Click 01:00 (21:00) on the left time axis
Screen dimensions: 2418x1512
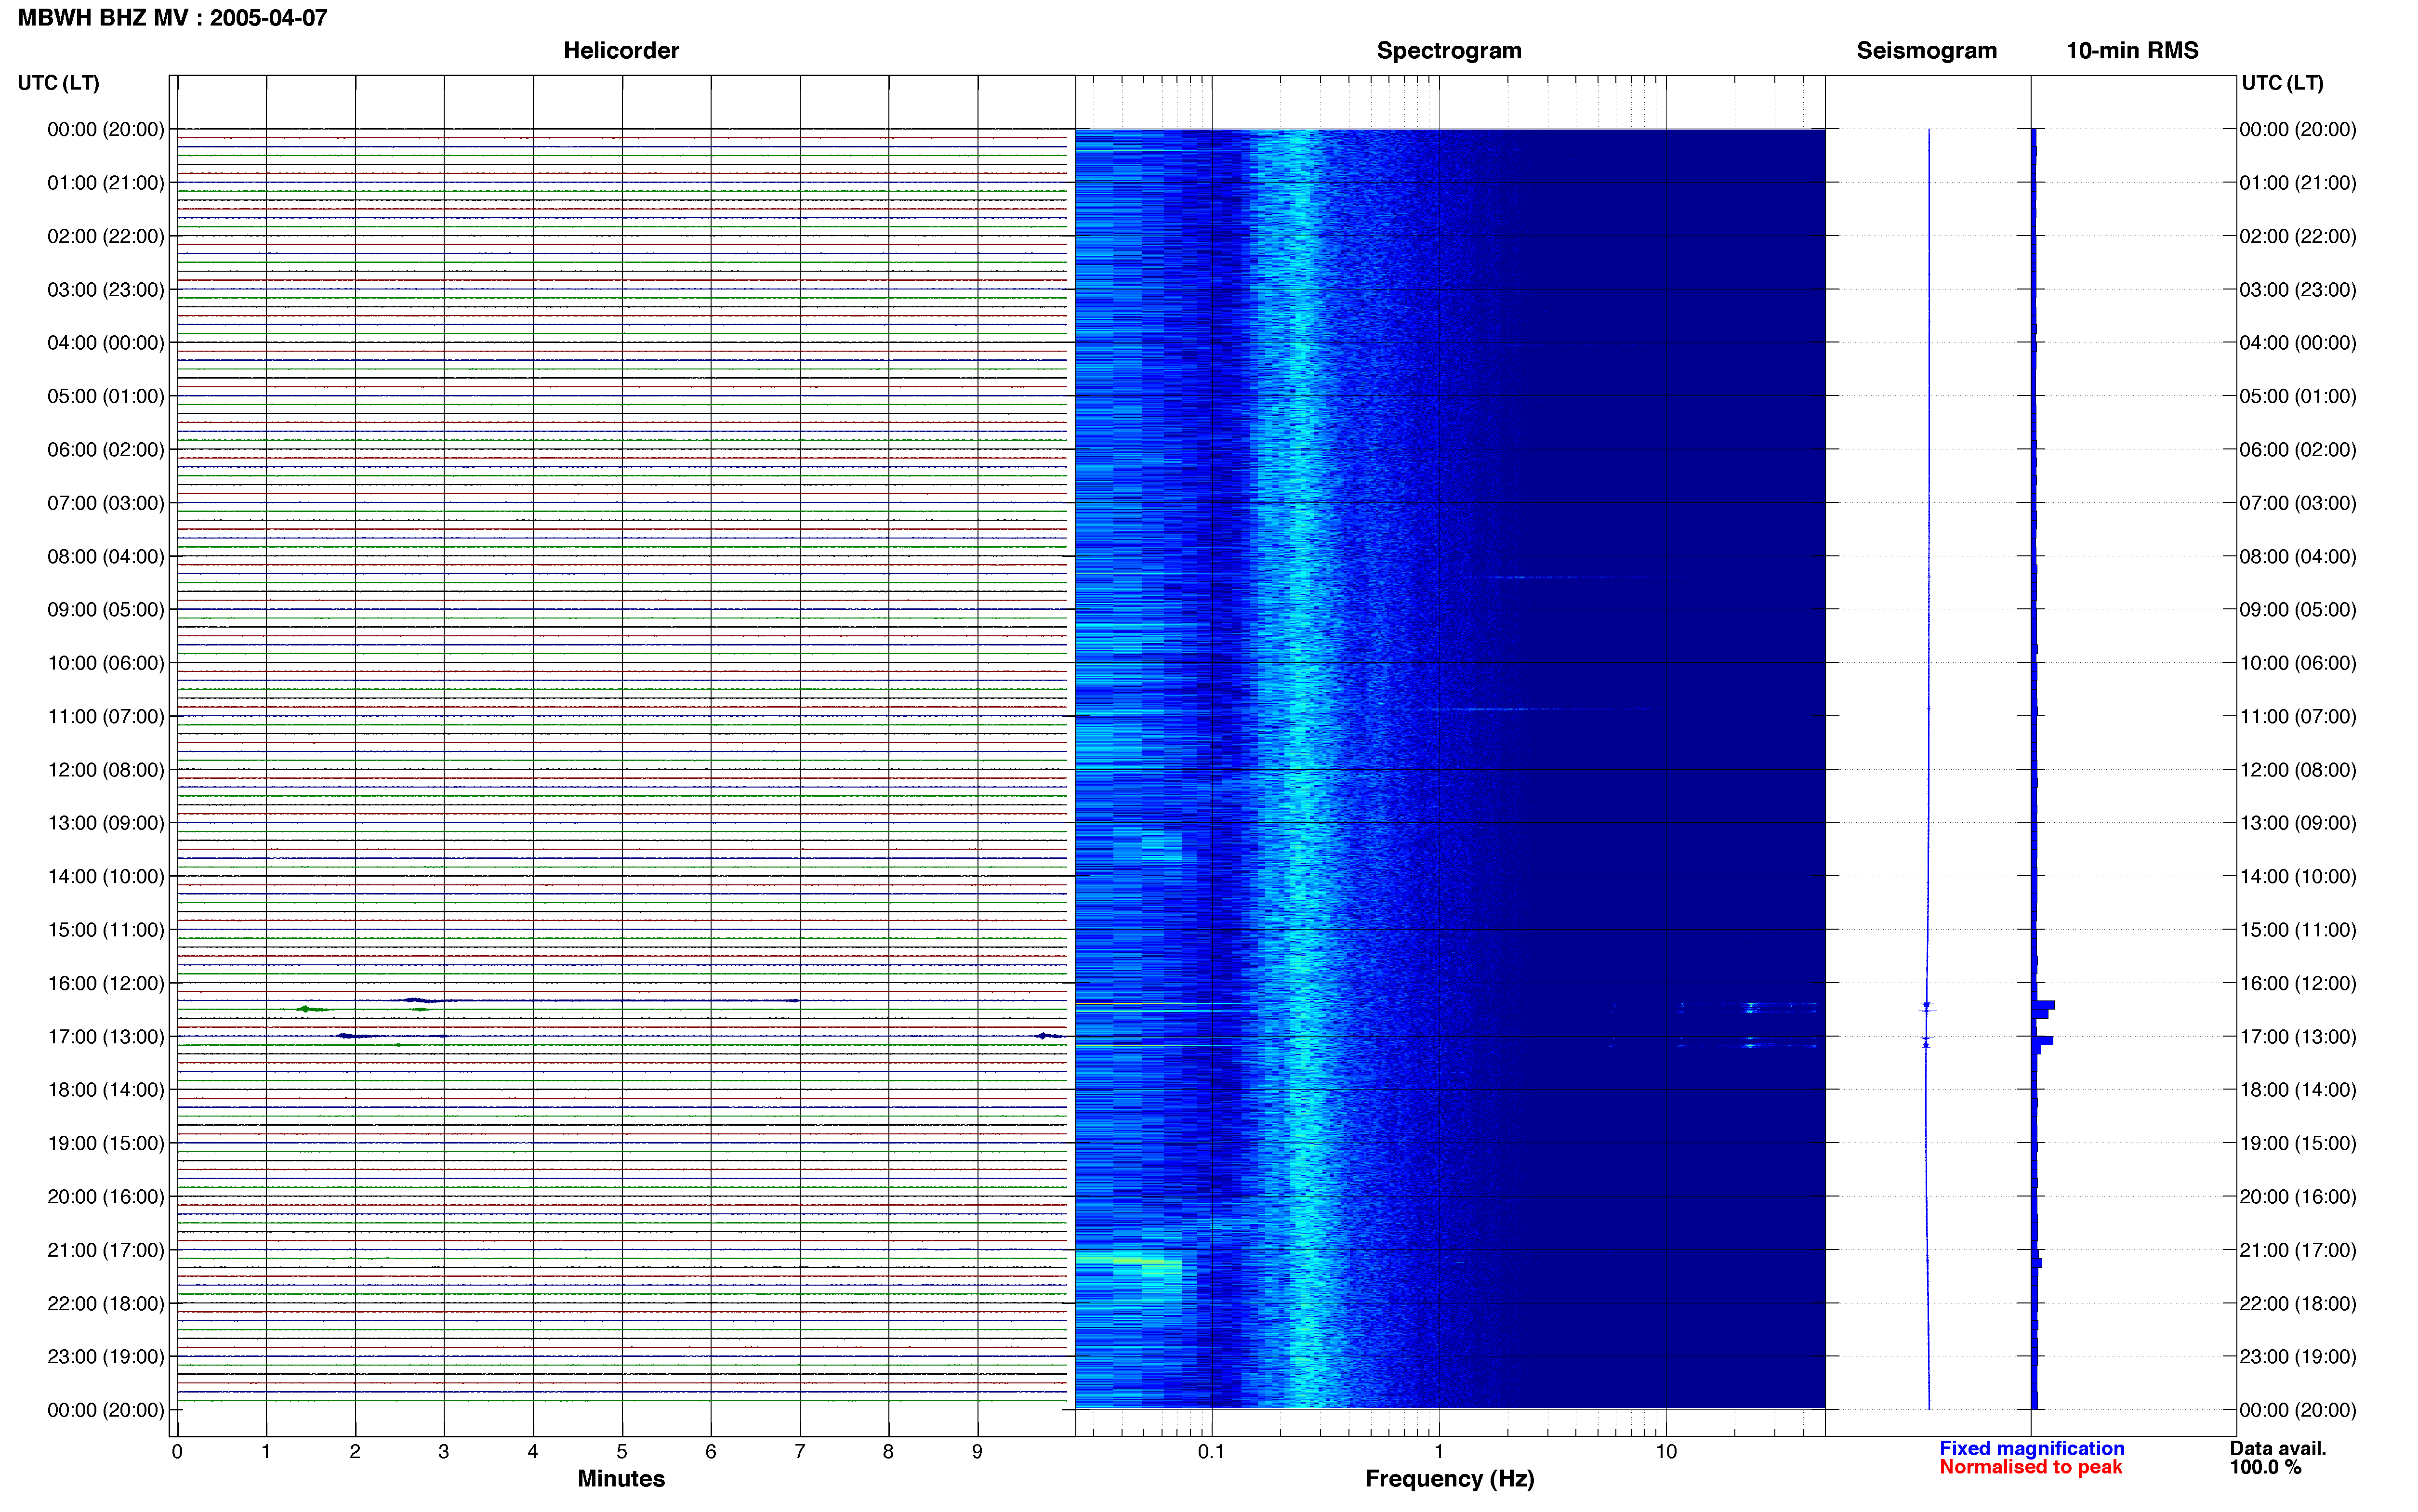coord(106,183)
